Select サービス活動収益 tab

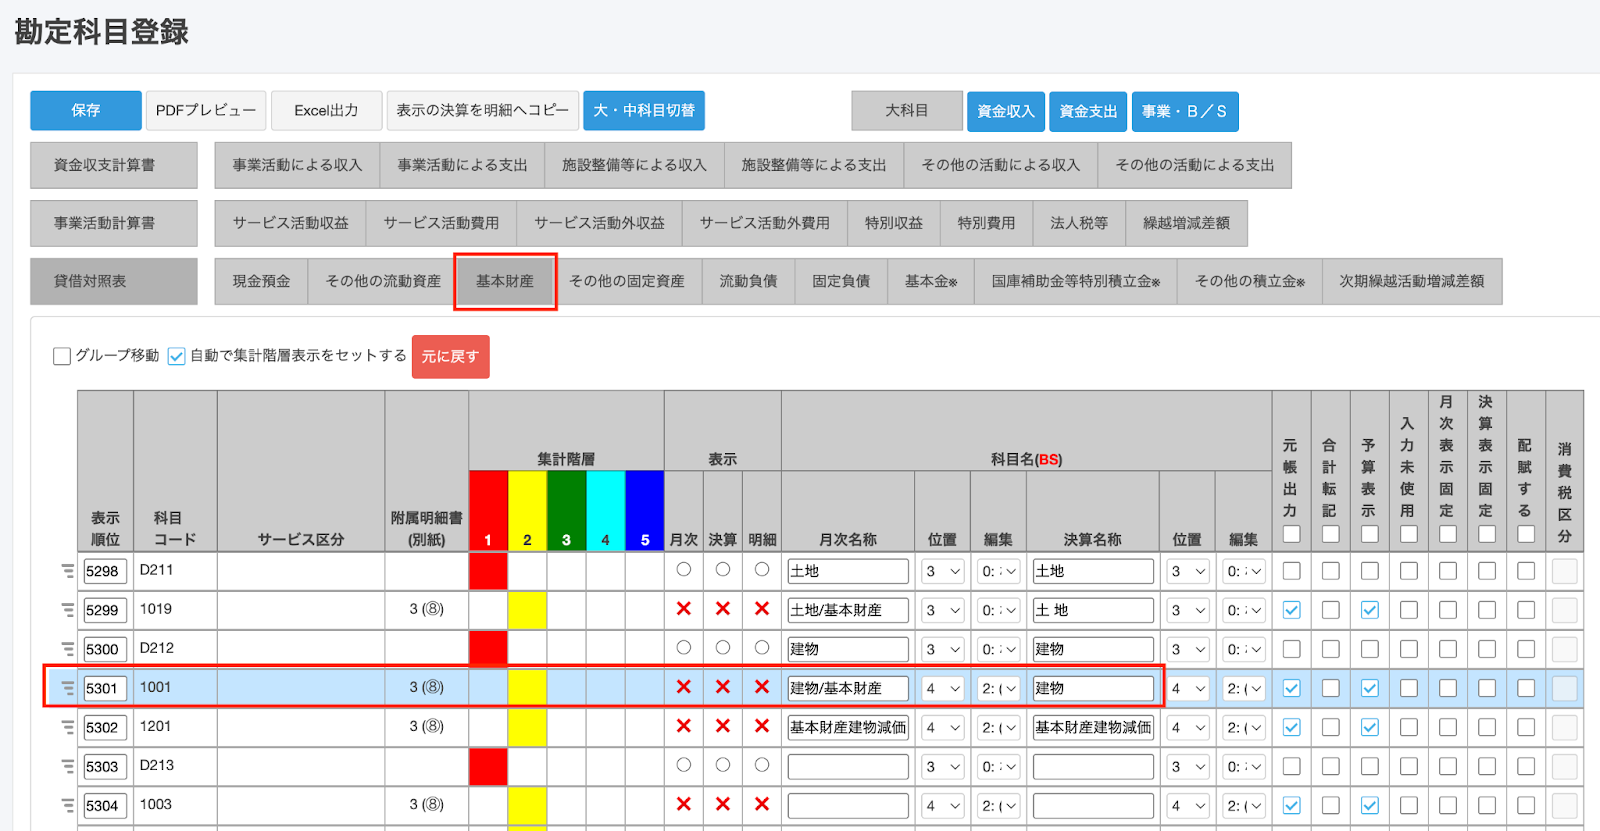[x=290, y=223]
